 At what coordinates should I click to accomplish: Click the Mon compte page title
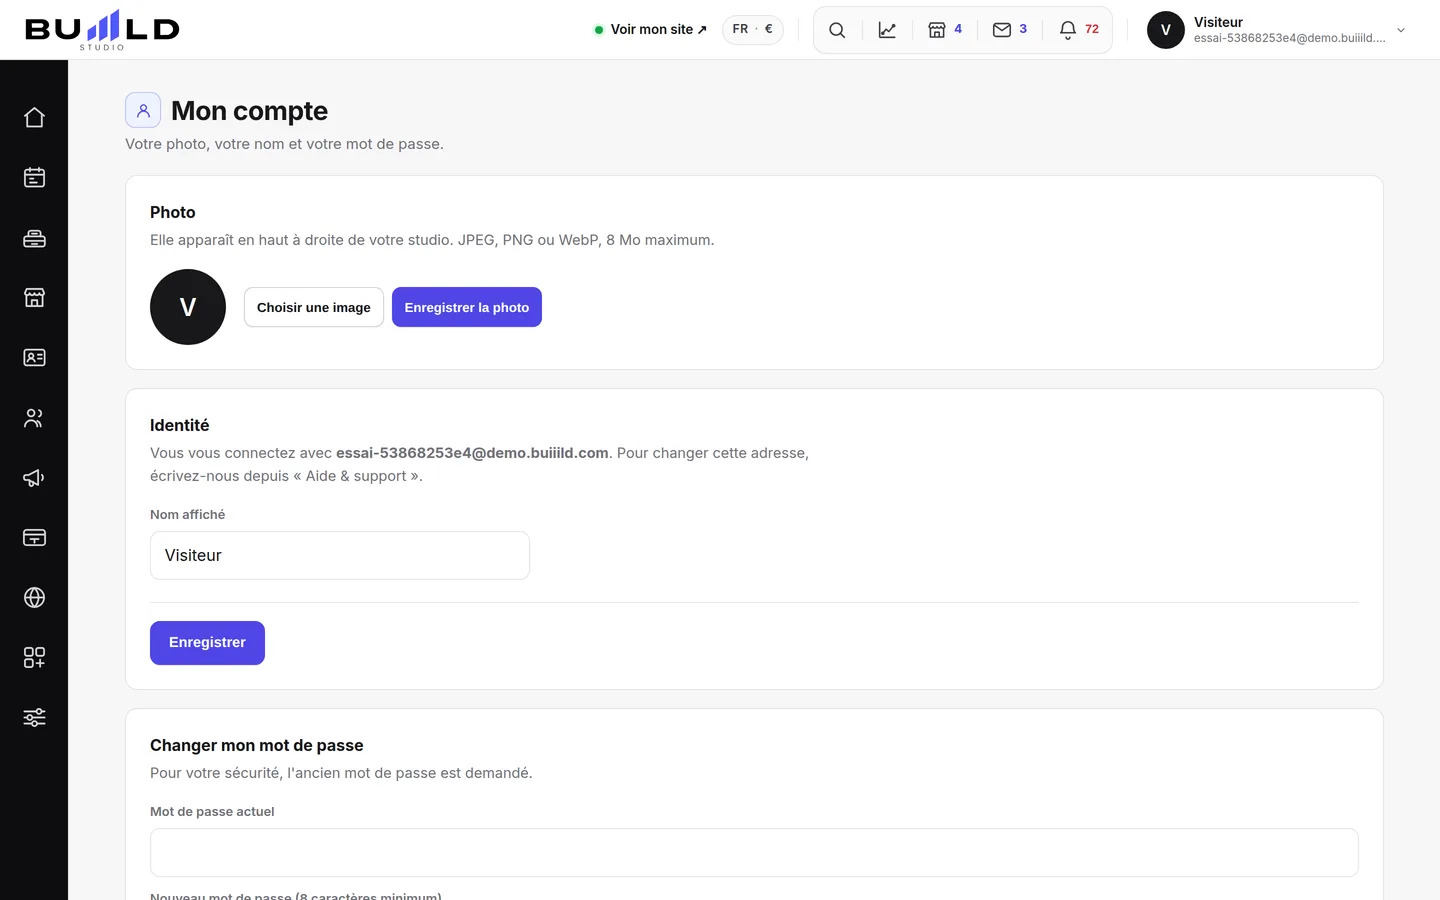250,110
